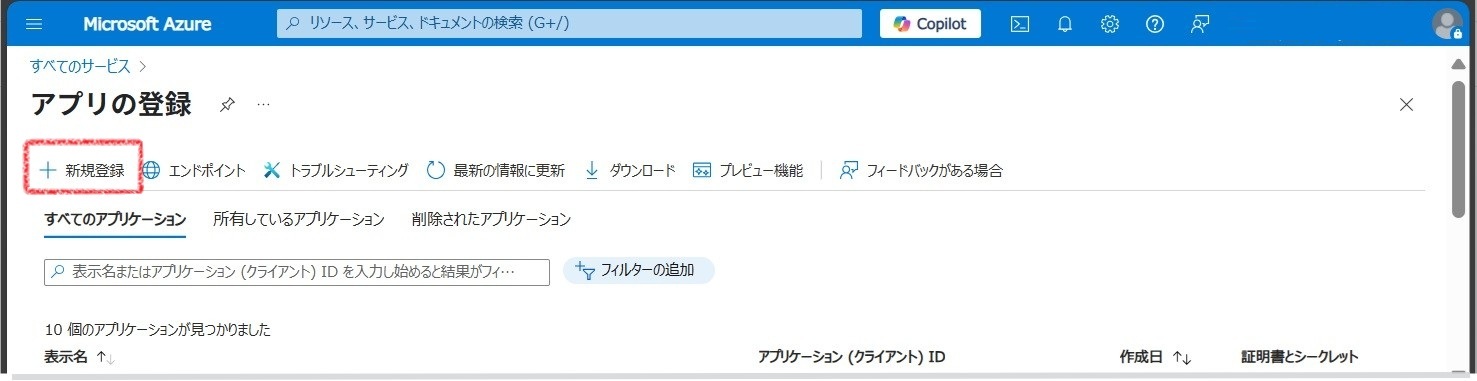Open the help question mark icon

point(1155,24)
